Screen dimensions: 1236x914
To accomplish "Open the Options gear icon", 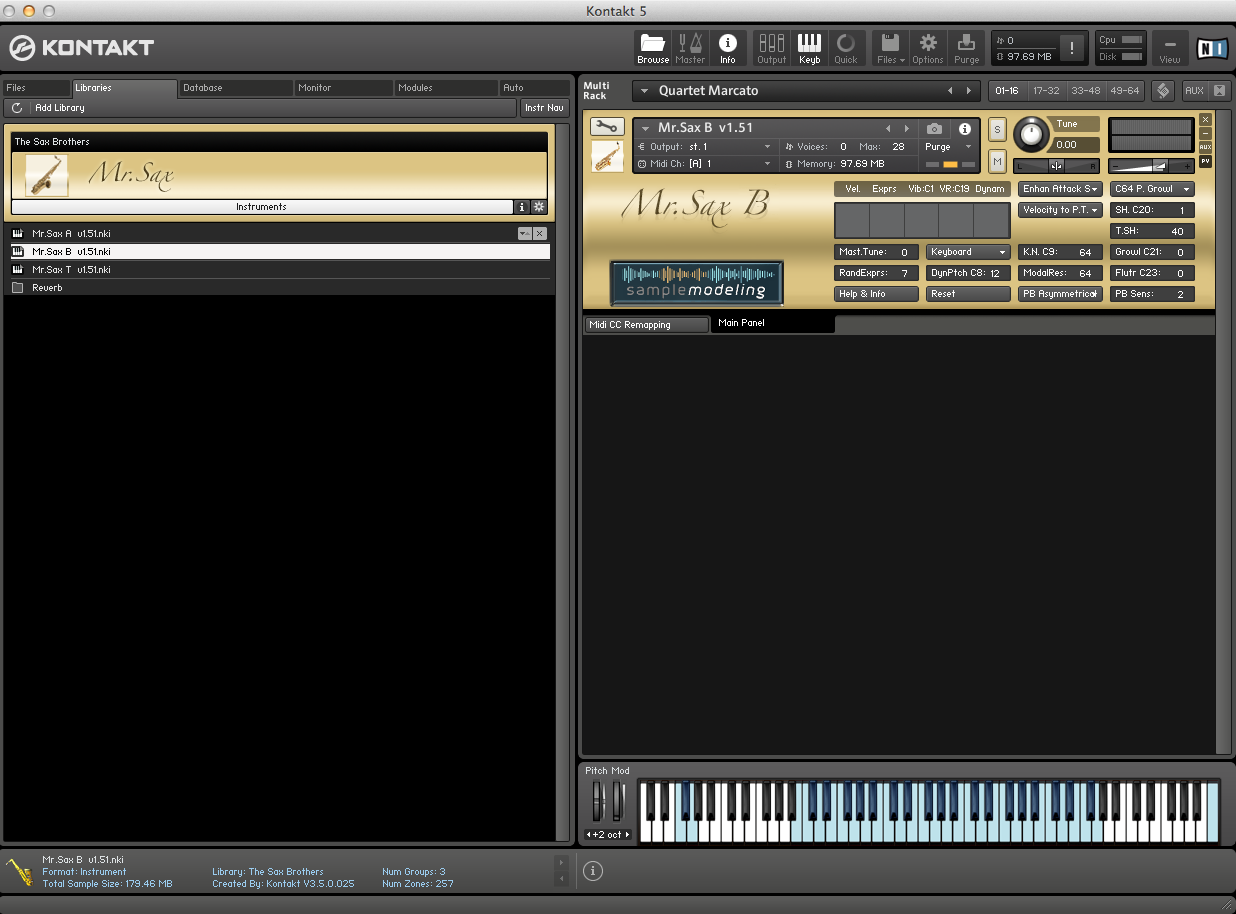I will pyautogui.click(x=928, y=47).
